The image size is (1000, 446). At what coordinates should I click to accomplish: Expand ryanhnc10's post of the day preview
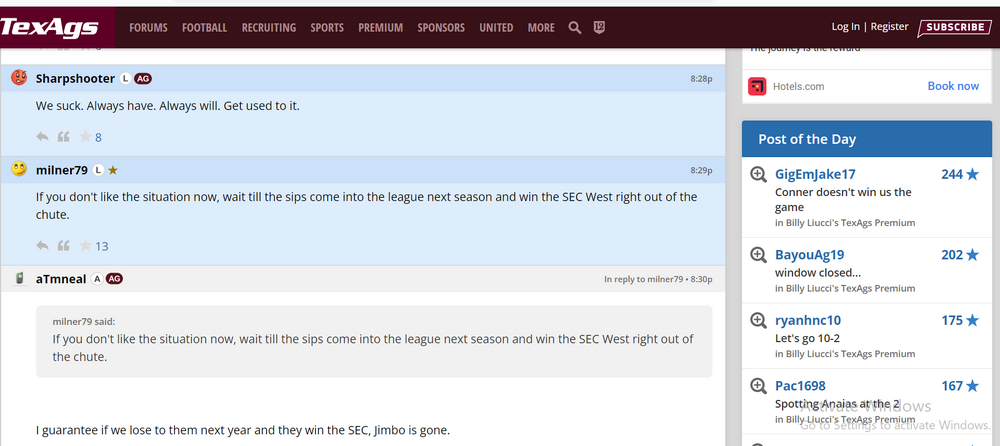pyautogui.click(x=759, y=321)
